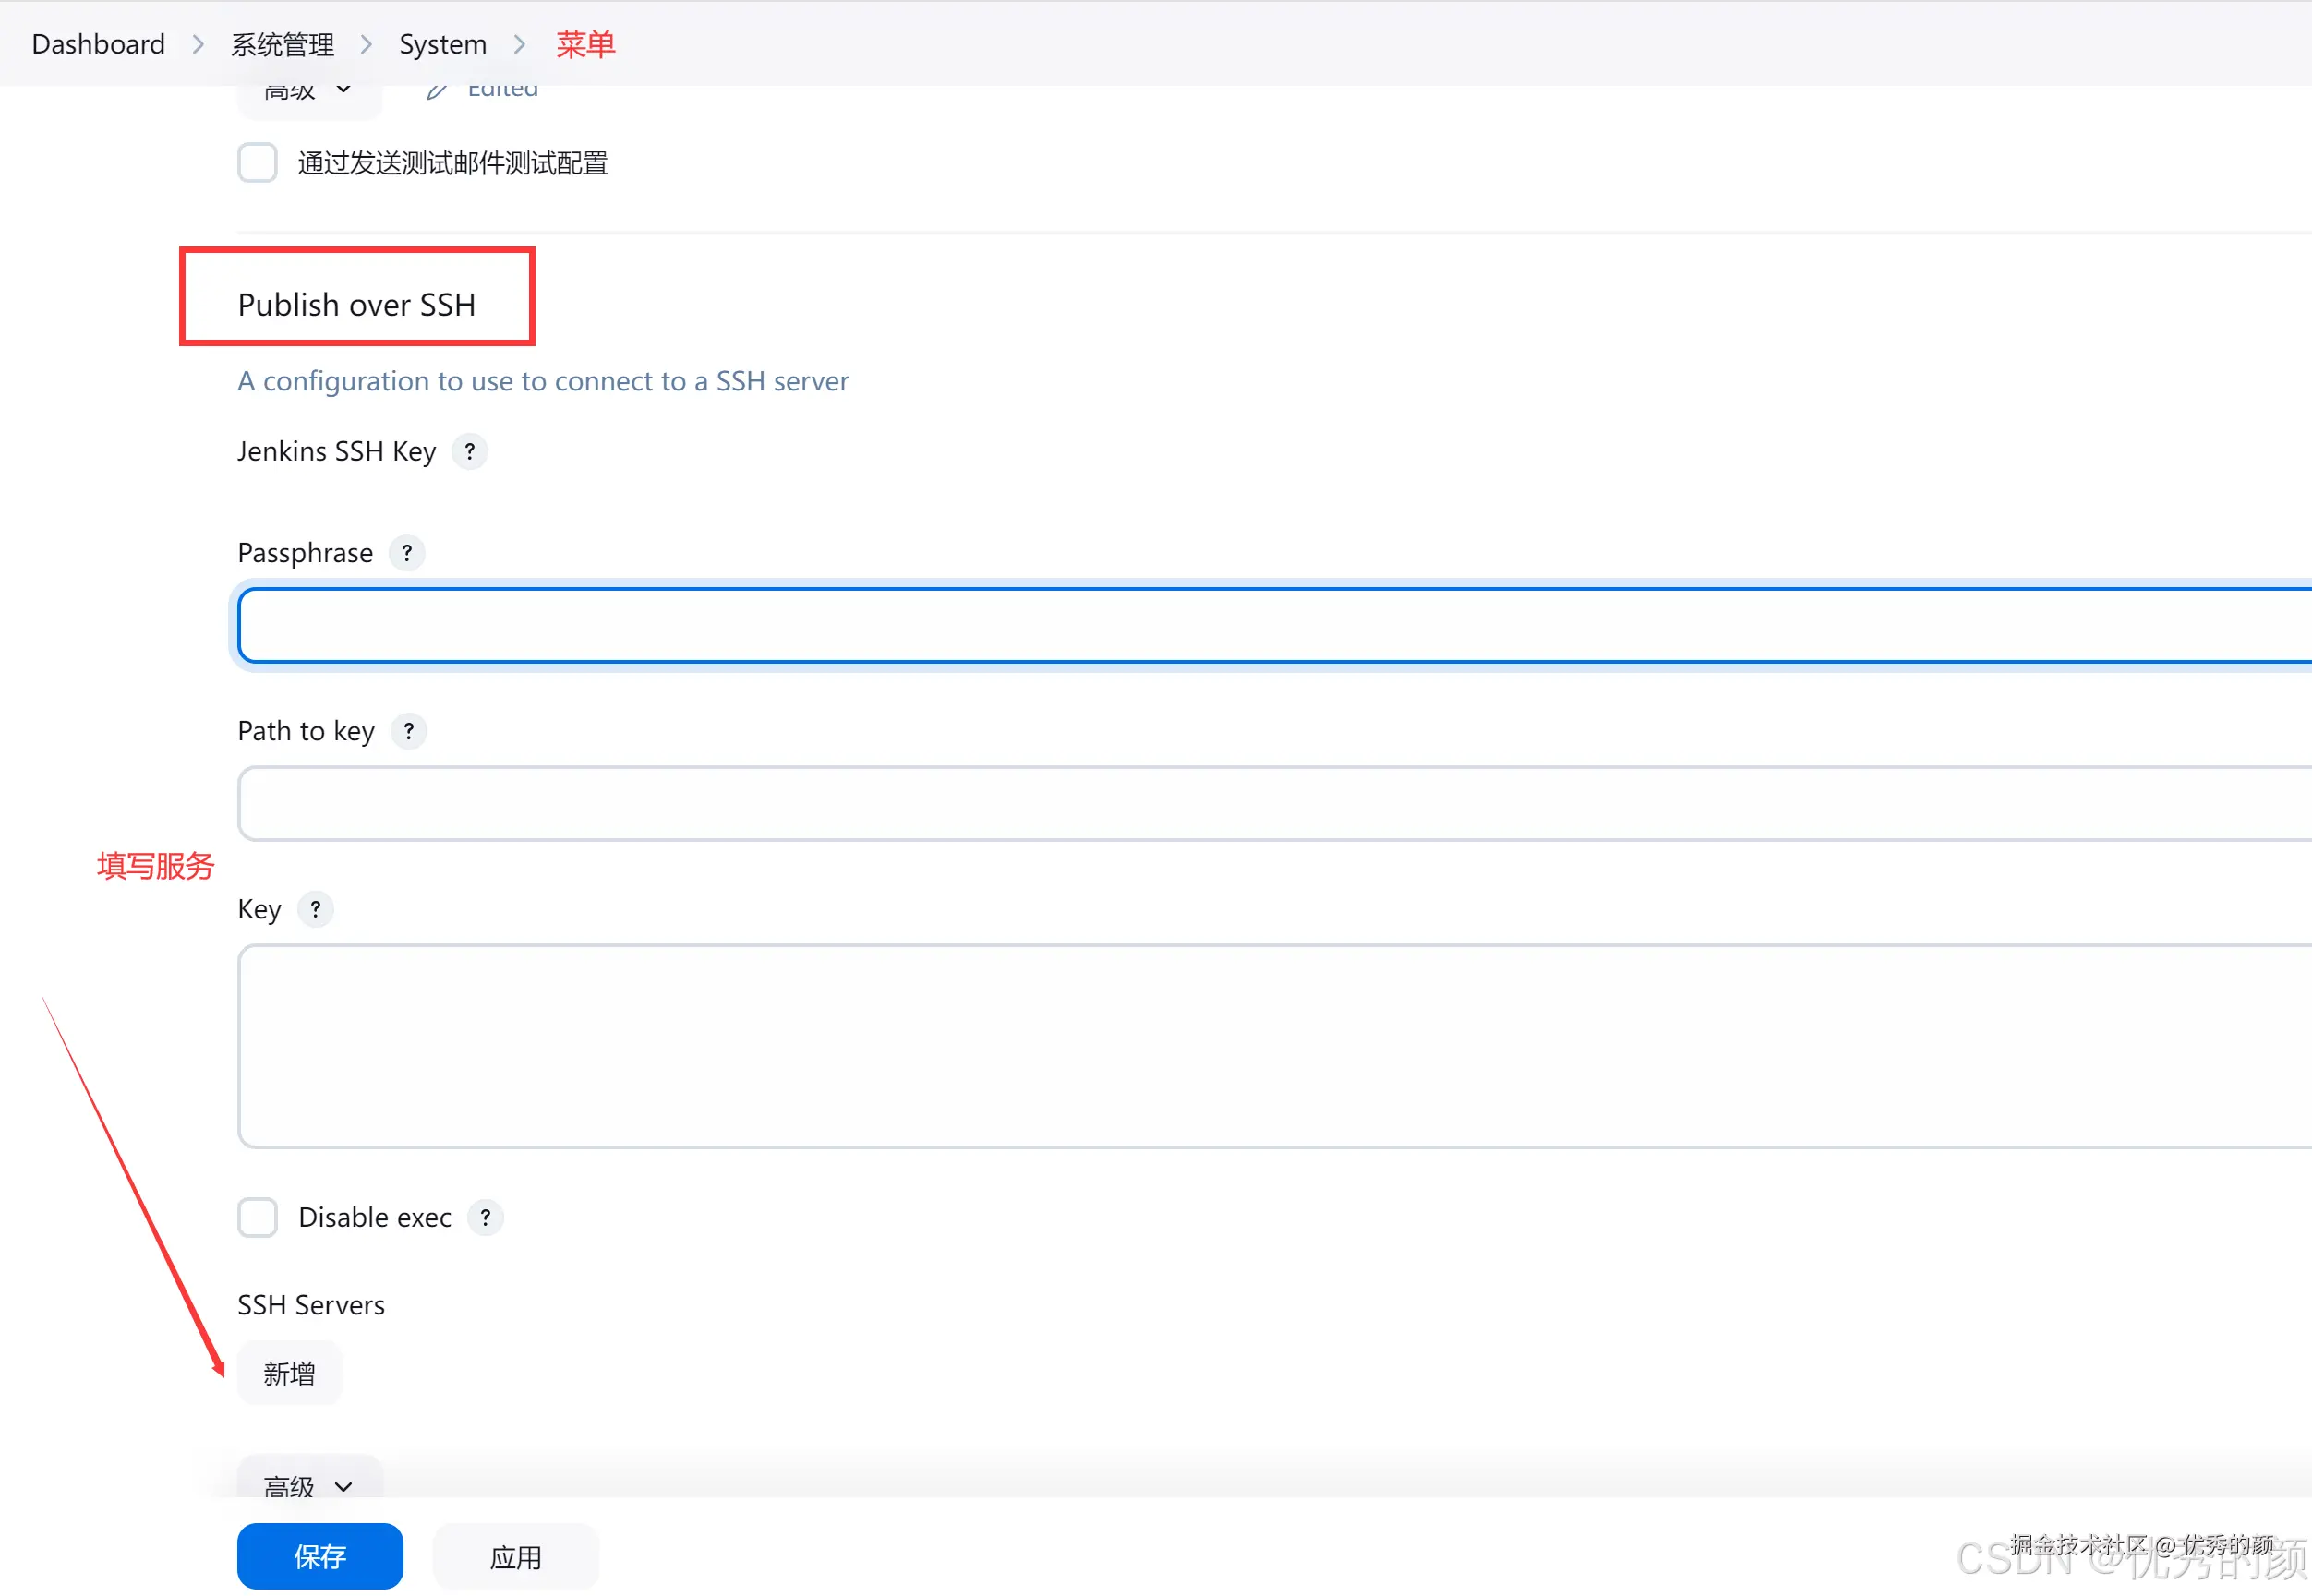This screenshot has width=2312, height=1596.
Task: Click chevron after Dashboard breadcrumb
Action: point(198,44)
